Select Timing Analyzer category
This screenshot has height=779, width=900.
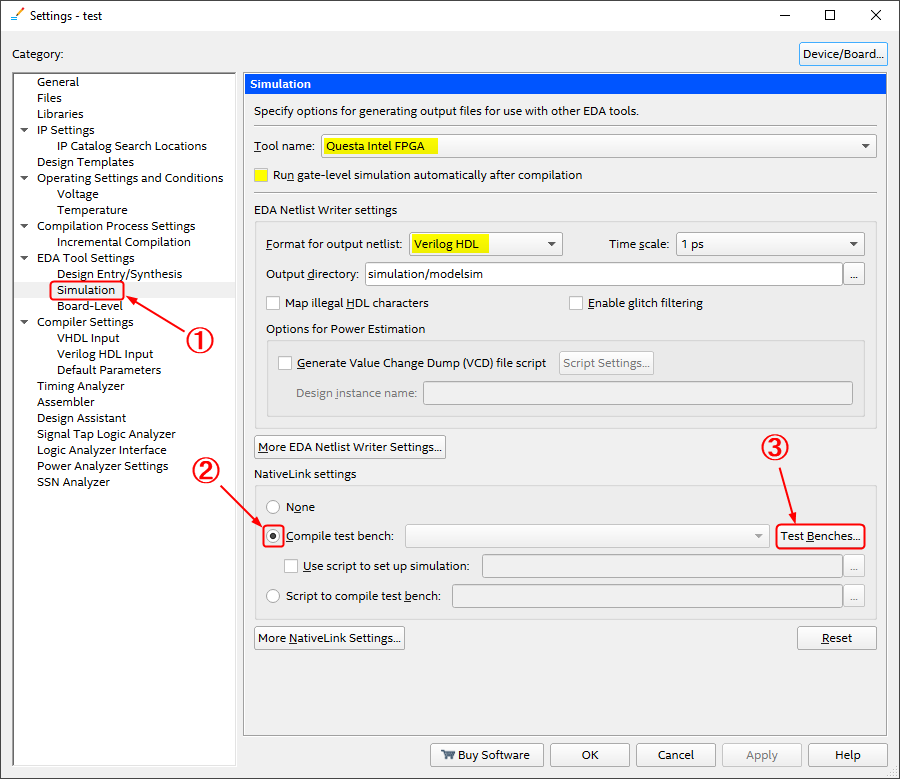click(x=81, y=386)
